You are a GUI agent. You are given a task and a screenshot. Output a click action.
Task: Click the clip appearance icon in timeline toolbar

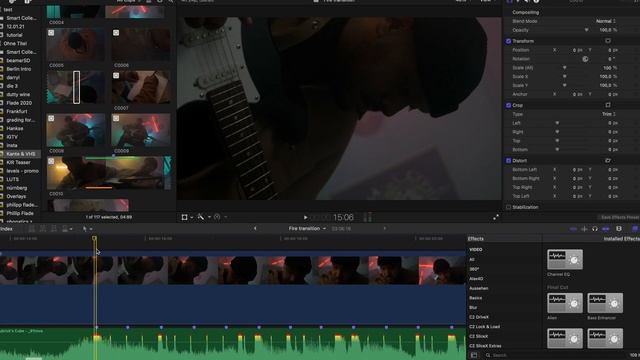click(65, 229)
